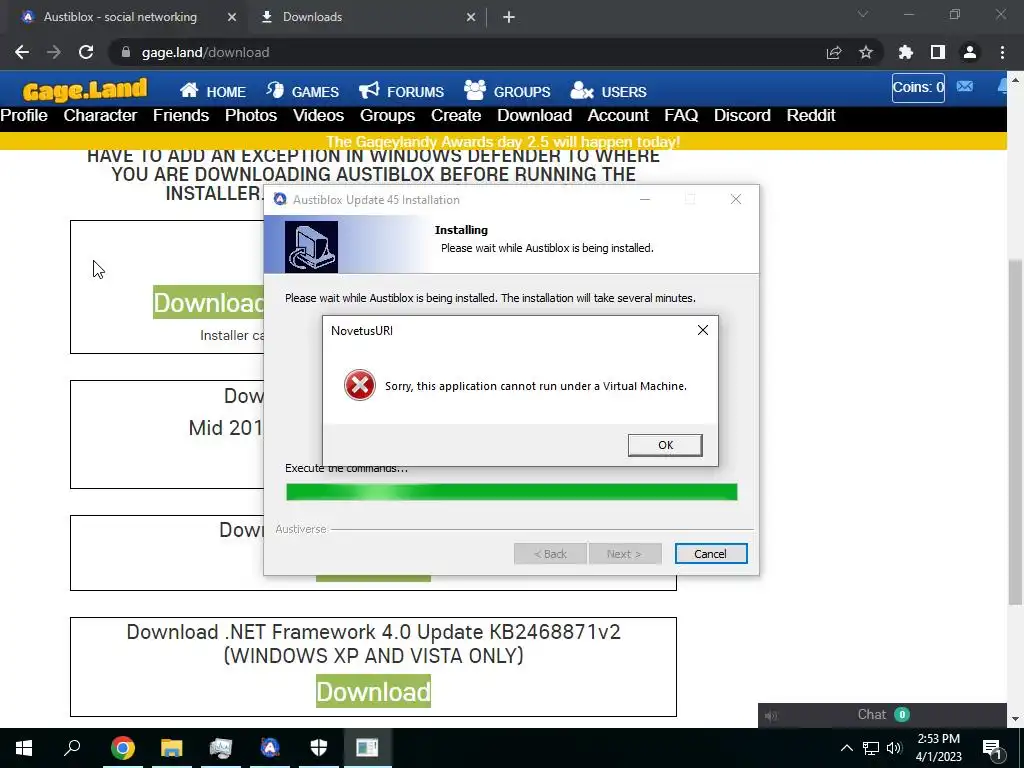The height and width of the screenshot is (768, 1024).
Task: Open the Groups link in the black bar
Action: pos(387,116)
